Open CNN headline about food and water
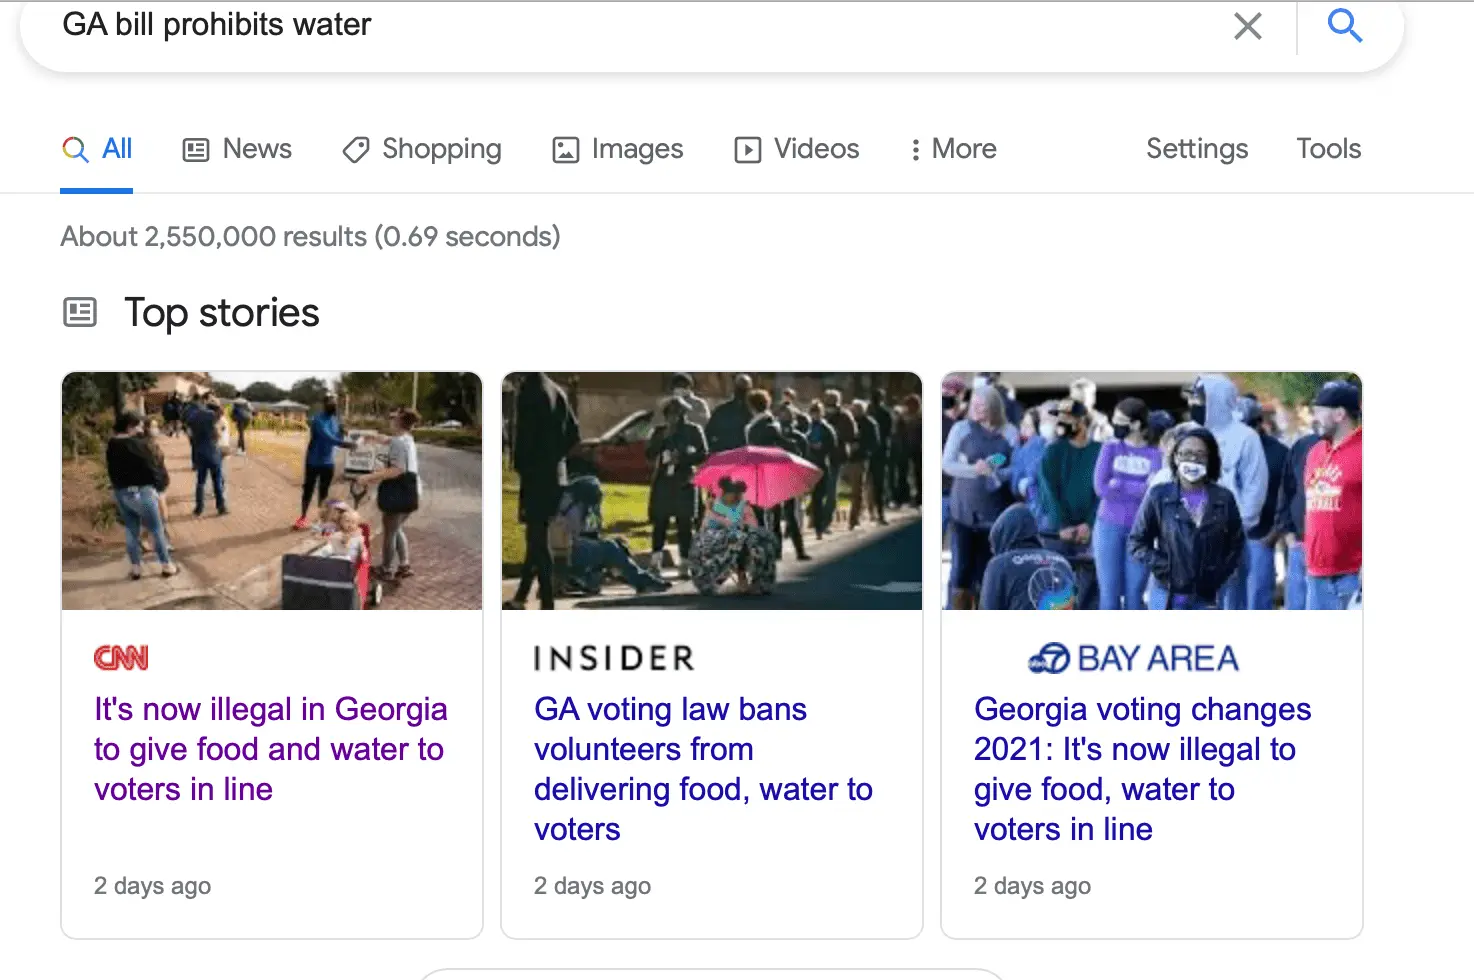The height and width of the screenshot is (980, 1474). click(x=270, y=749)
